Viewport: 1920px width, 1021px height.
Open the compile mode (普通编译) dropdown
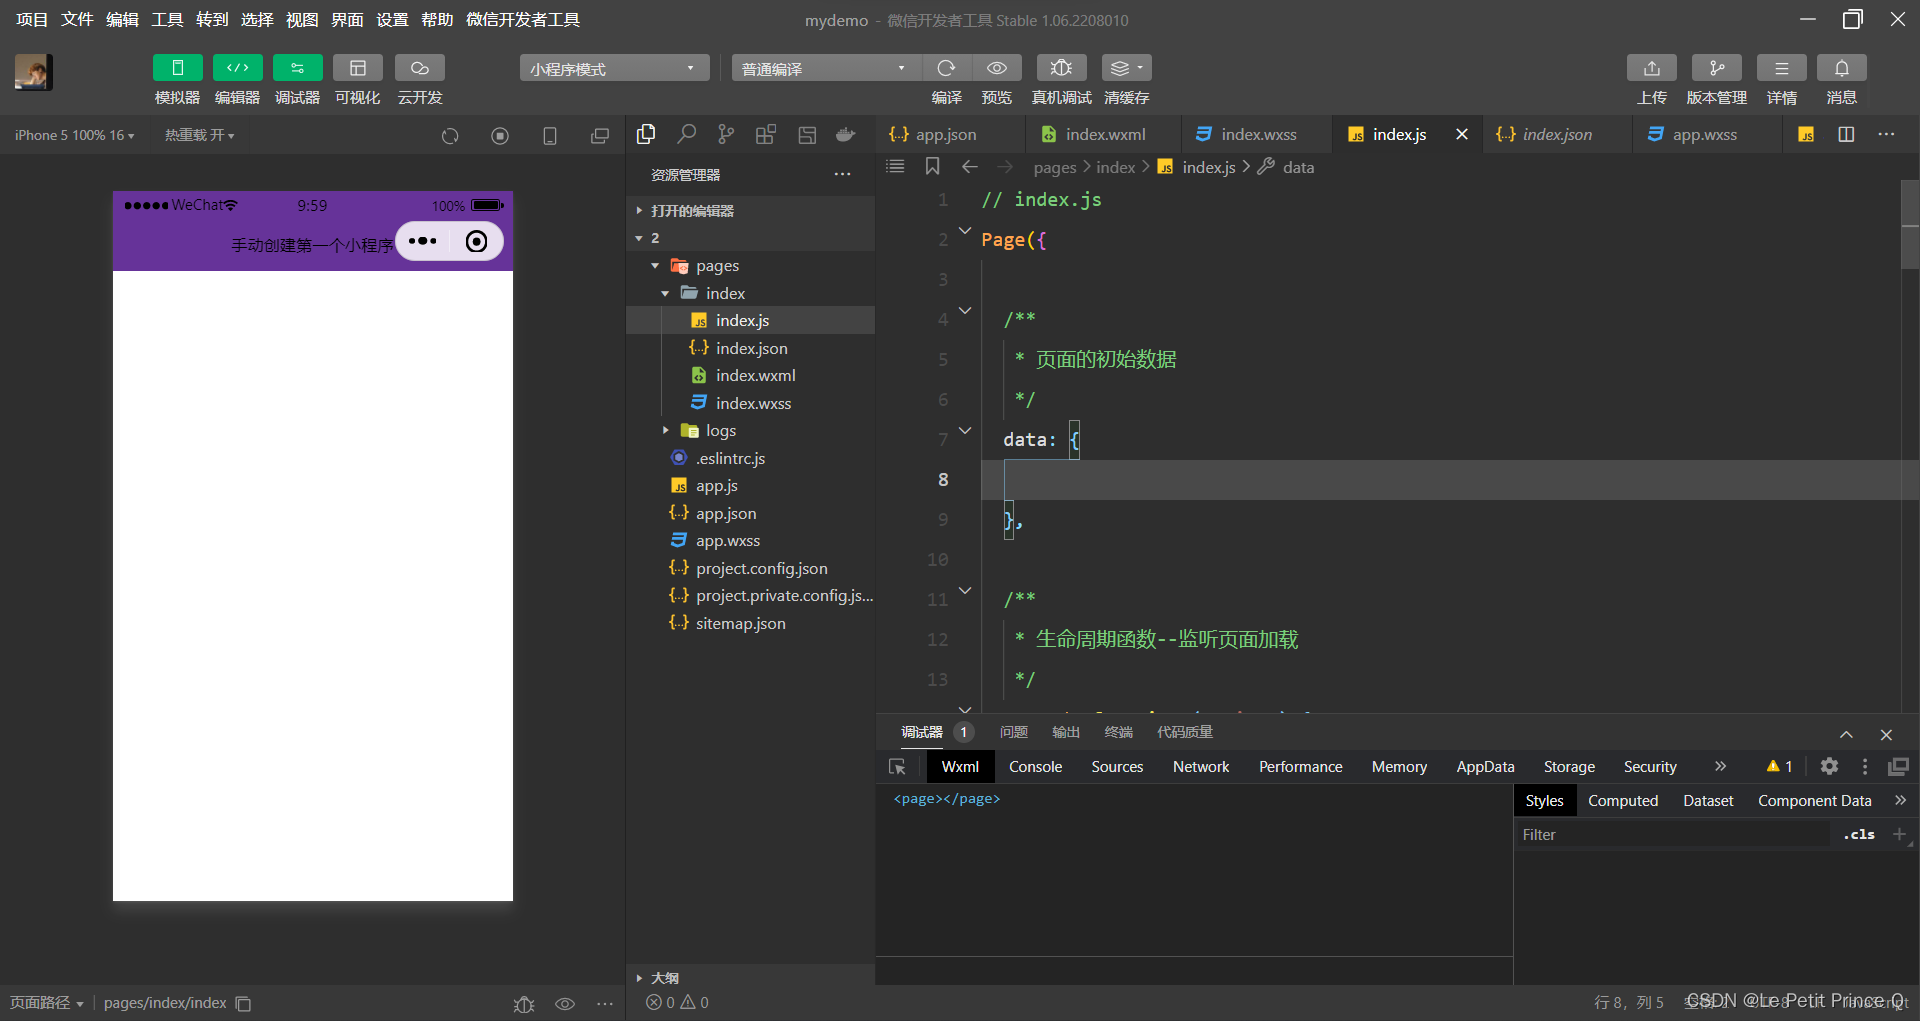[826, 68]
